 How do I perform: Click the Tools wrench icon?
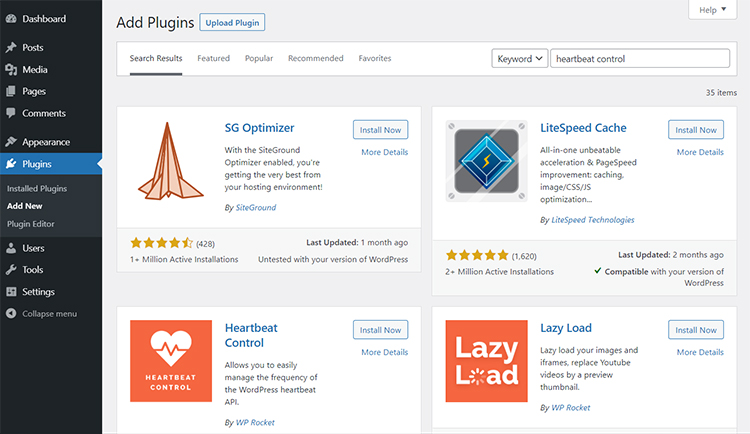point(10,270)
